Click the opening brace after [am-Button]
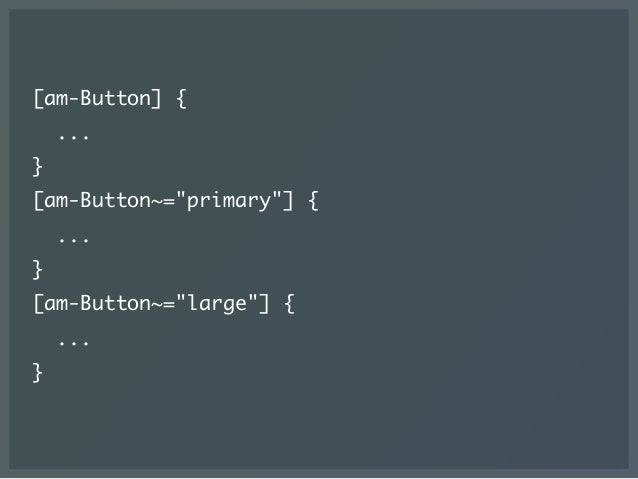The image size is (638, 479). [x=182, y=99]
